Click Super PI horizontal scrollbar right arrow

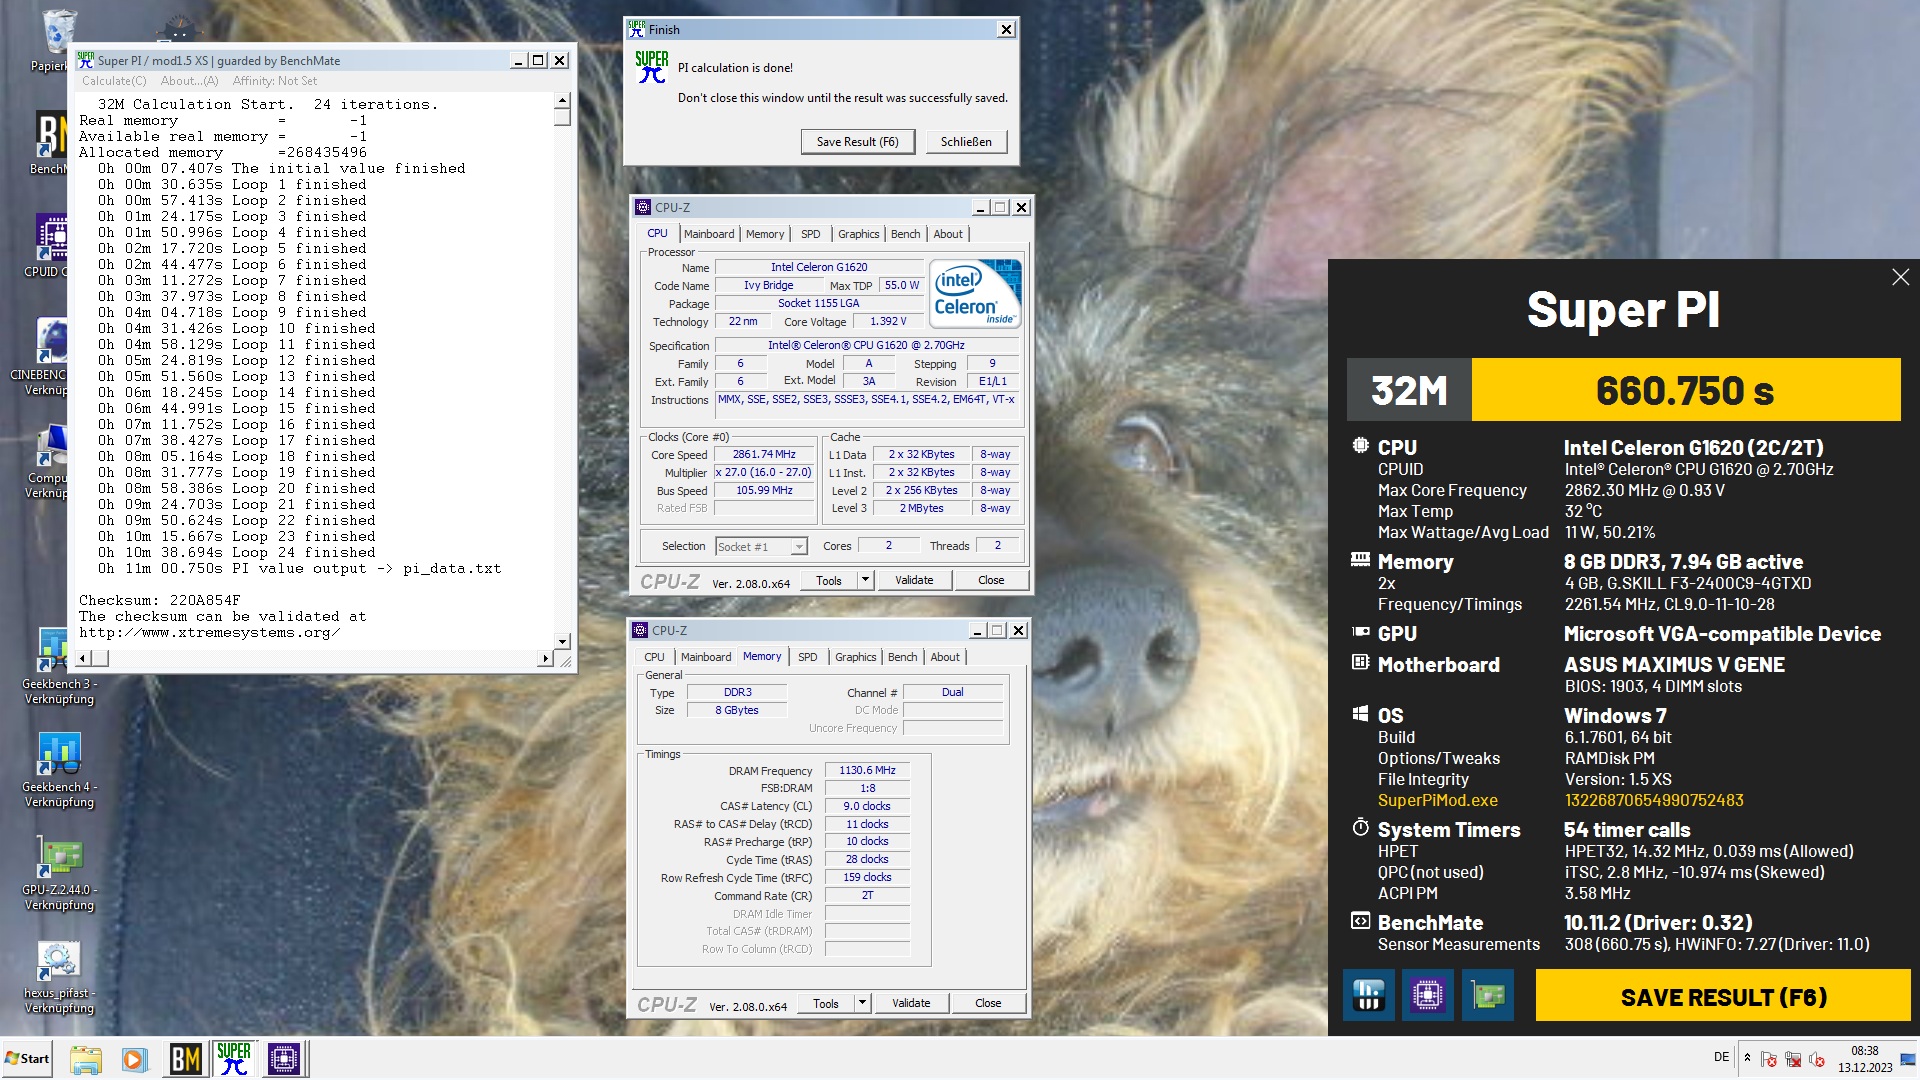(545, 658)
